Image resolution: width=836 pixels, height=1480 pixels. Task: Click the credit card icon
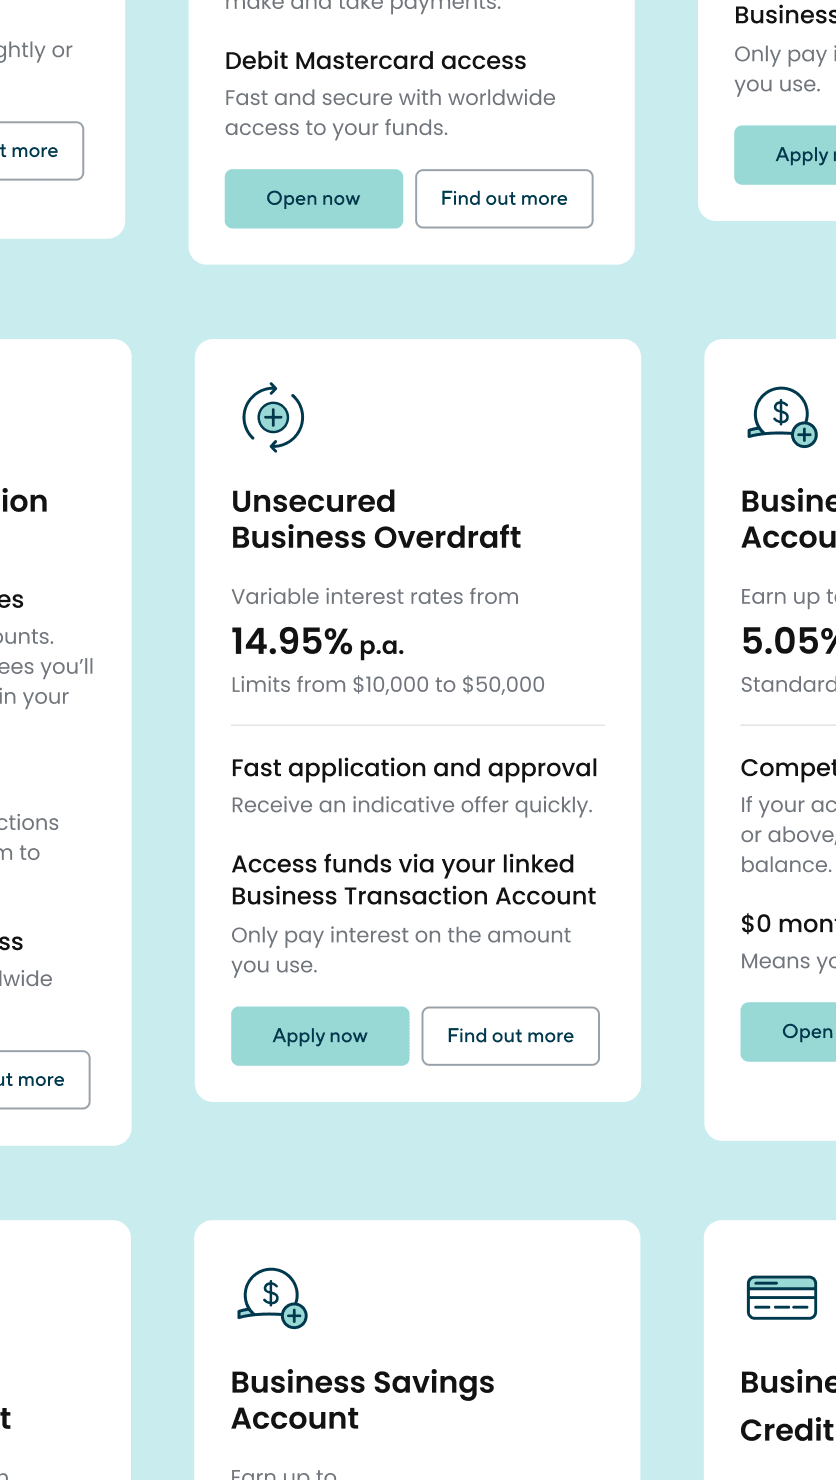[782, 1297]
